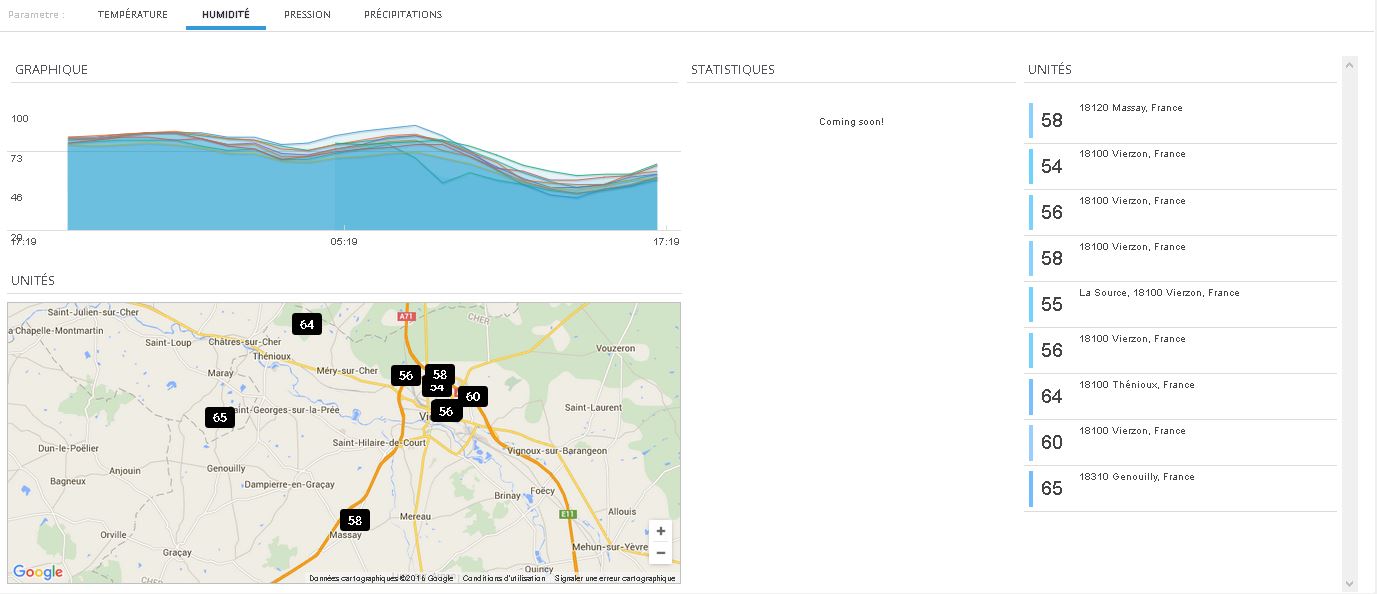Select map marker 60 east of Vierzon
Image resolution: width=1377 pixels, height=594 pixels.
pos(473,397)
